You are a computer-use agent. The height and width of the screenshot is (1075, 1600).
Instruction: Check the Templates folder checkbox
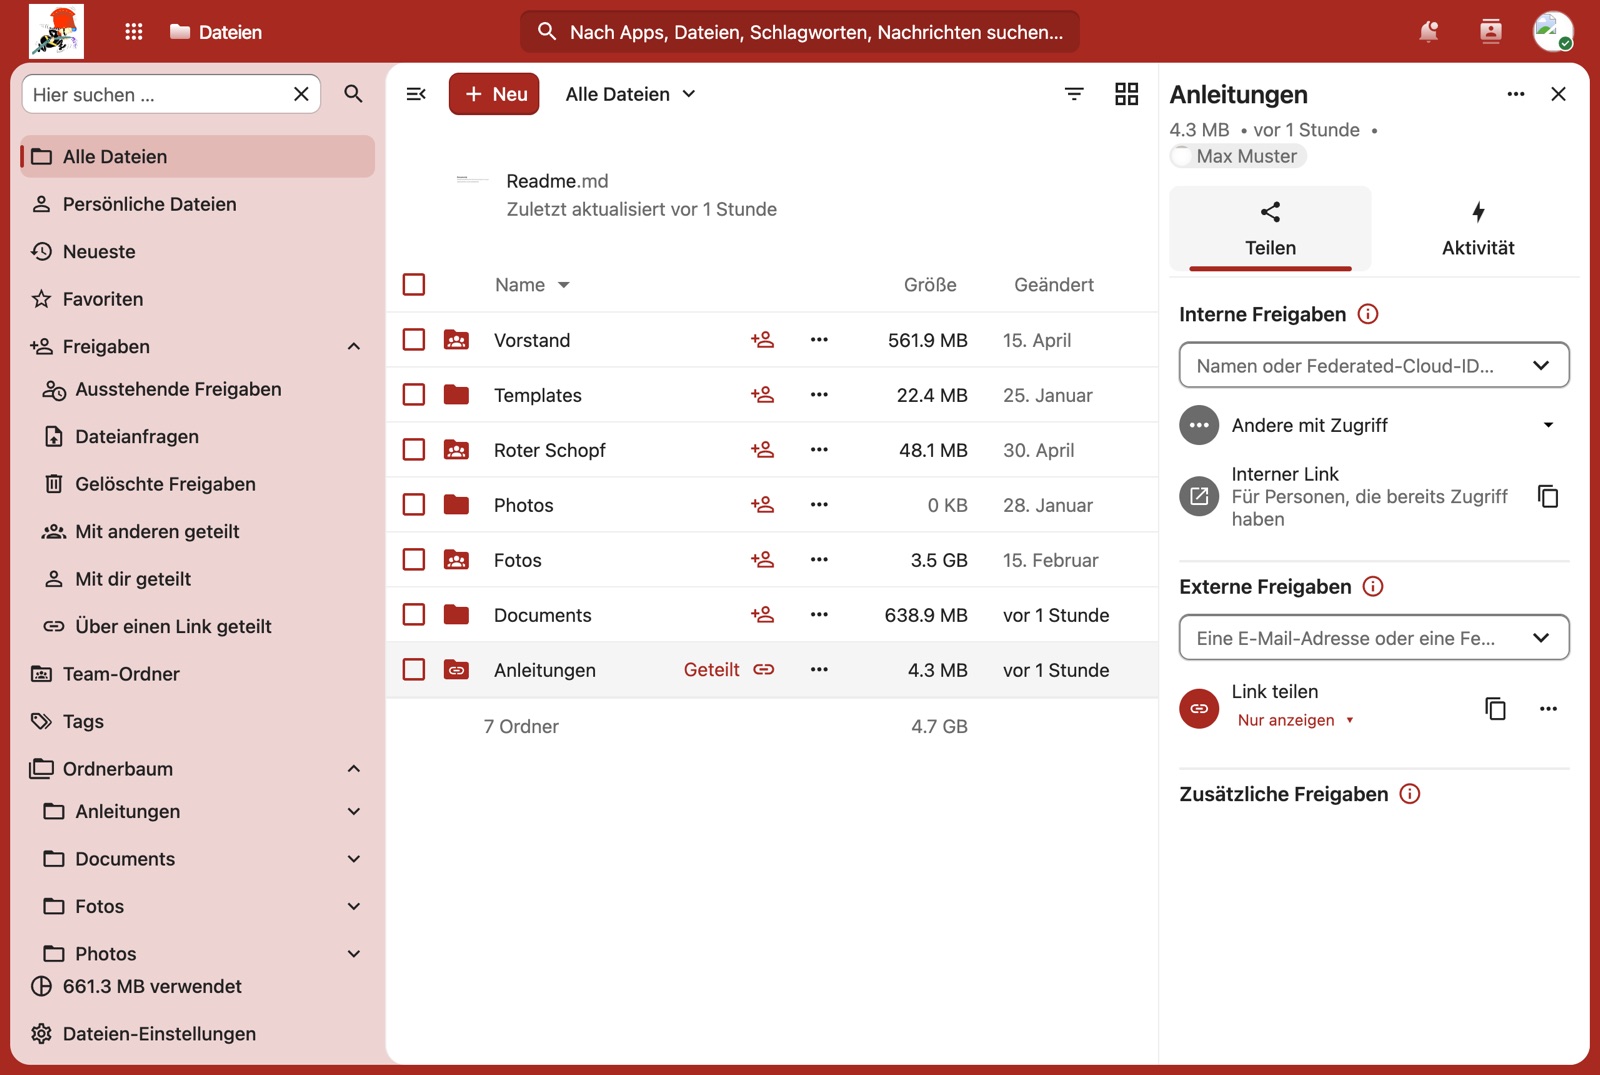pyautogui.click(x=414, y=395)
